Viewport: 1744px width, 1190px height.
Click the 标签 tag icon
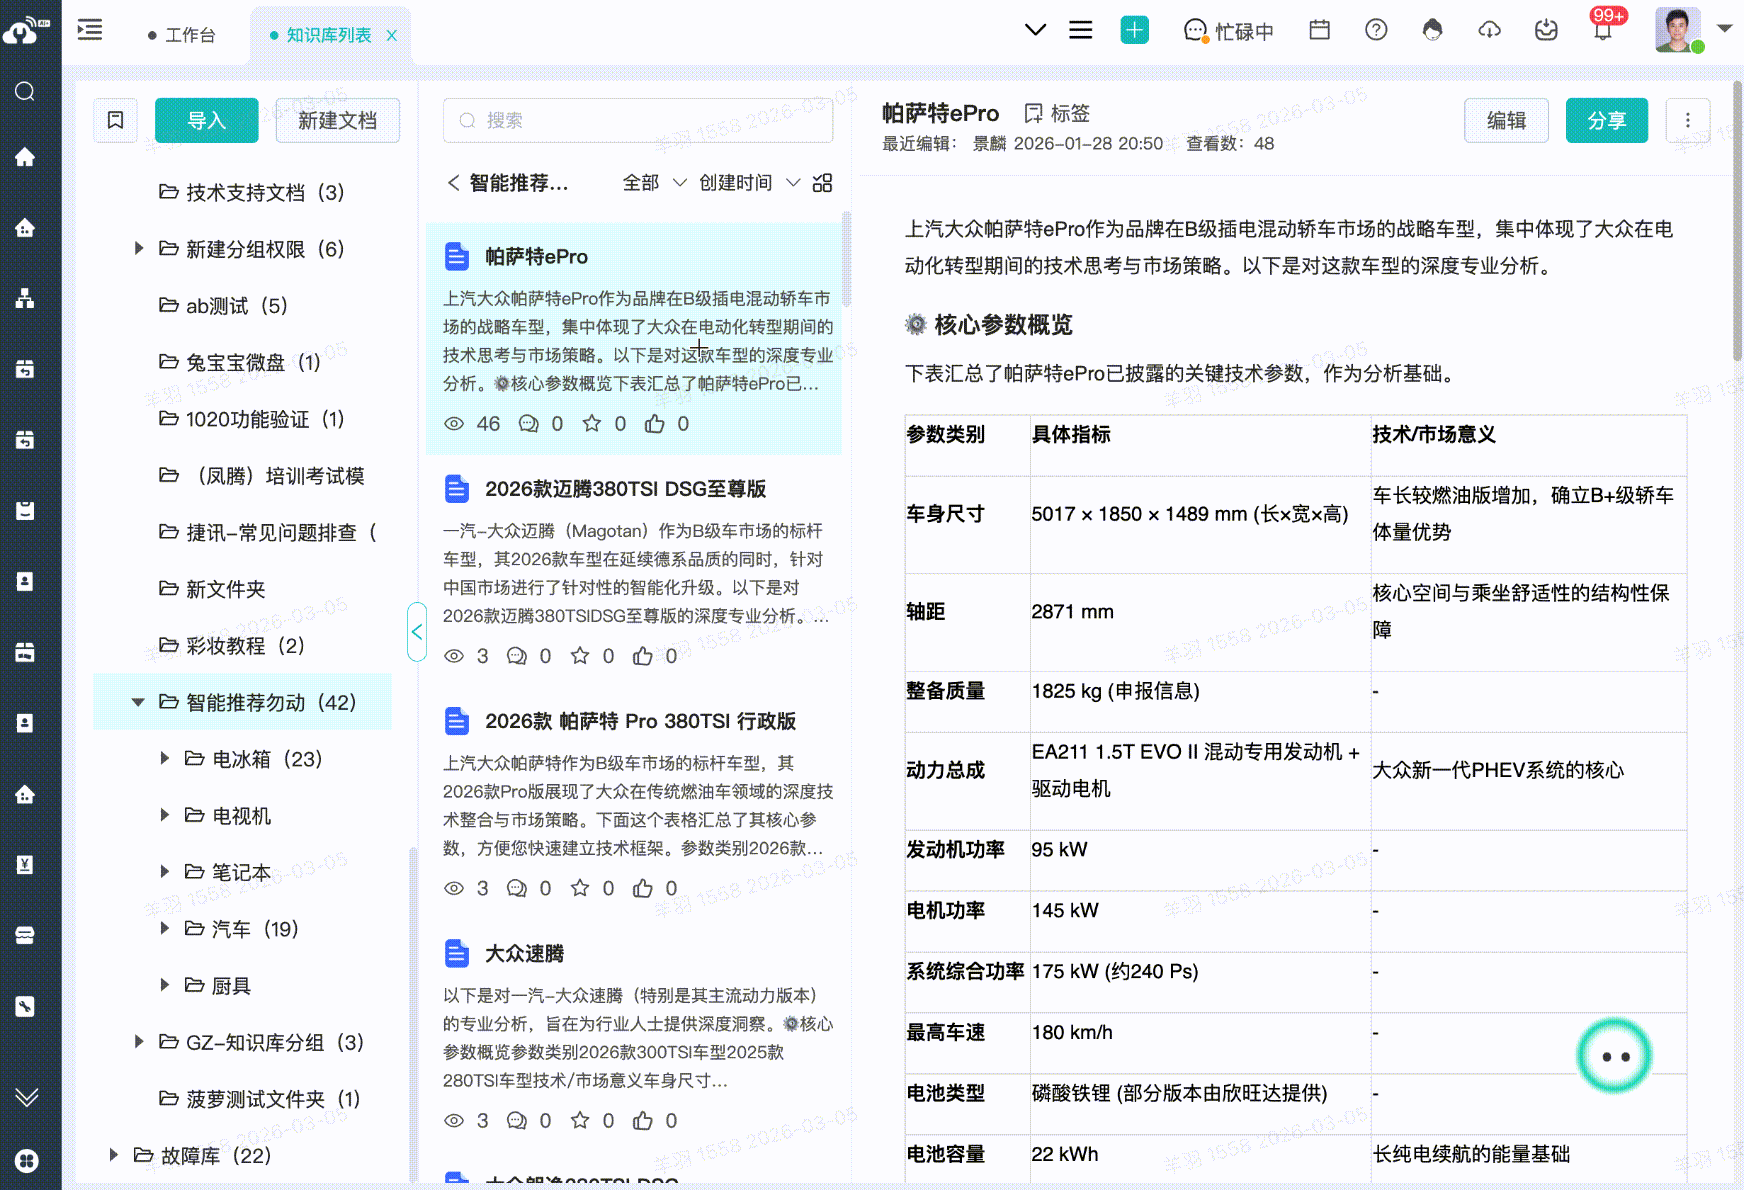tap(1034, 113)
